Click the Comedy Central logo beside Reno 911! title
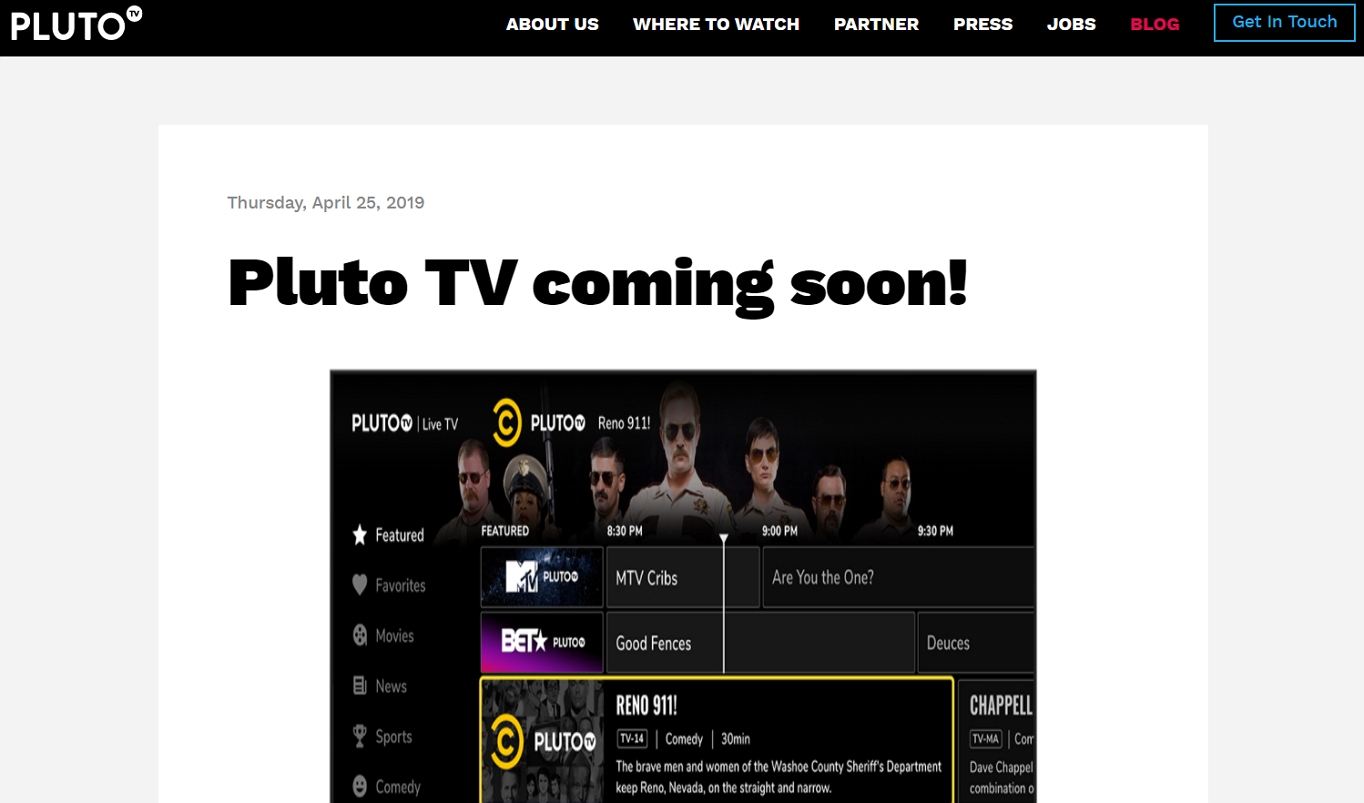 click(508, 422)
